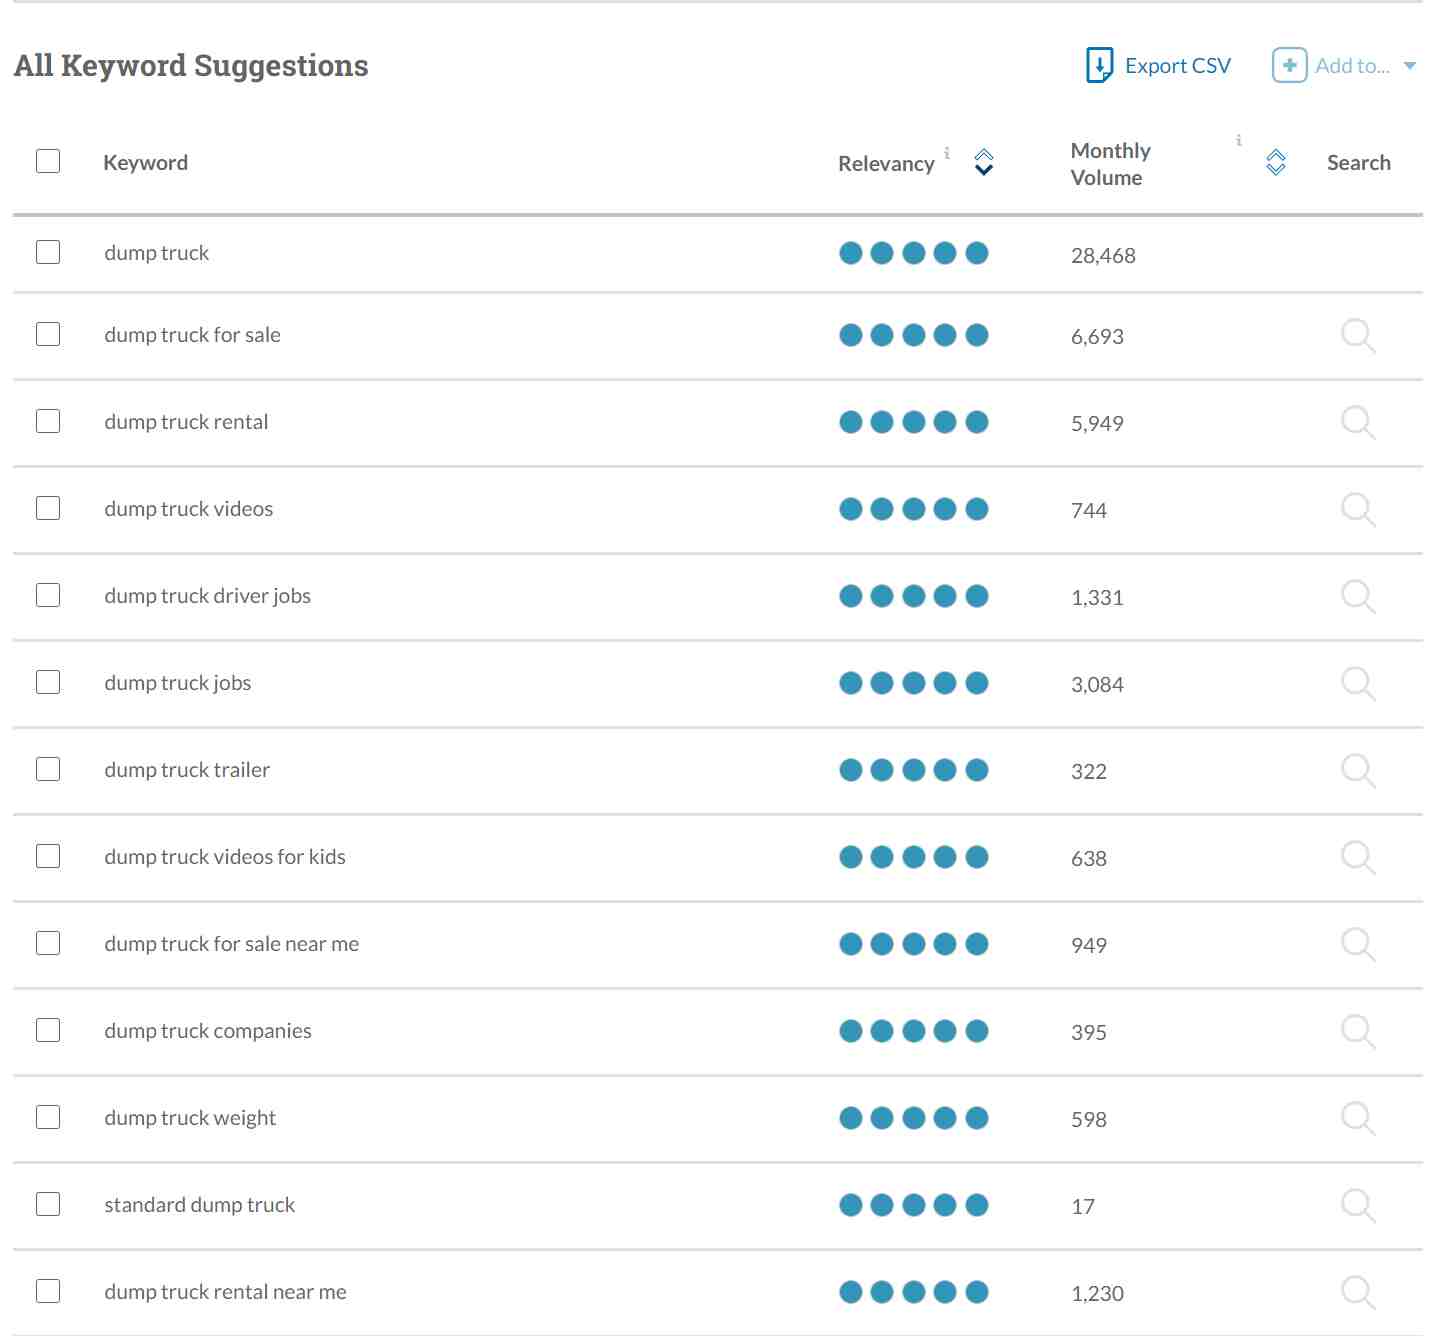Expand the Add to... dropdown arrow
This screenshot has width=1435, height=1336.
[1410, 66]
